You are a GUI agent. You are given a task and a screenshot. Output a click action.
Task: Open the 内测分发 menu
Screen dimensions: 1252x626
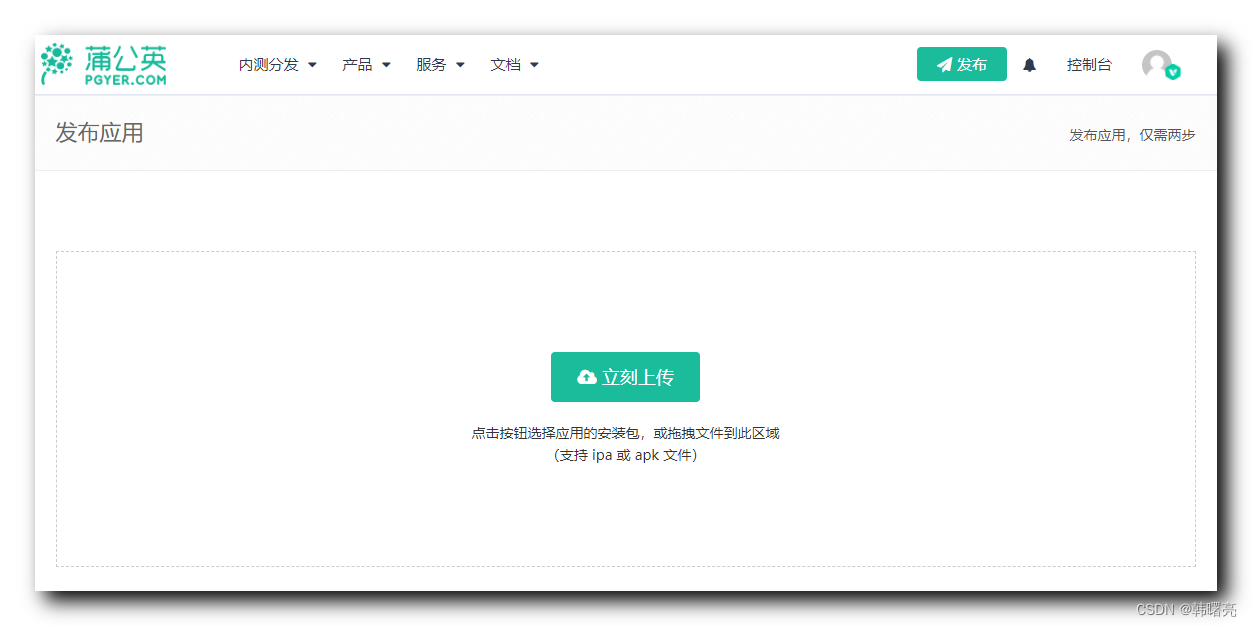point(268,64)
